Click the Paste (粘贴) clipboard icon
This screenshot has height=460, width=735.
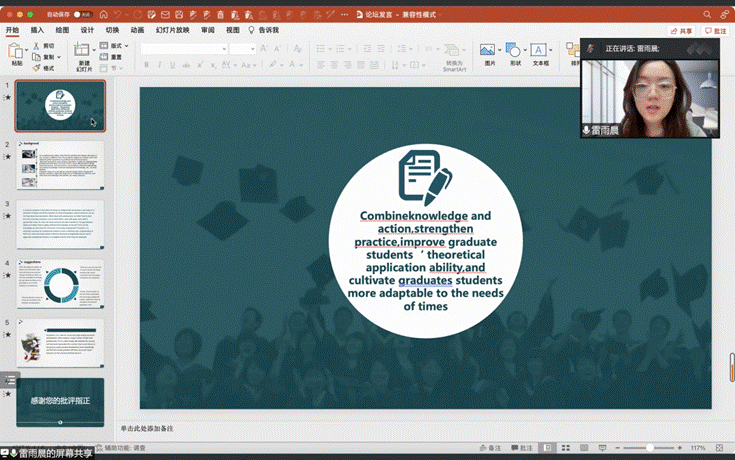(x=17, y=50)
